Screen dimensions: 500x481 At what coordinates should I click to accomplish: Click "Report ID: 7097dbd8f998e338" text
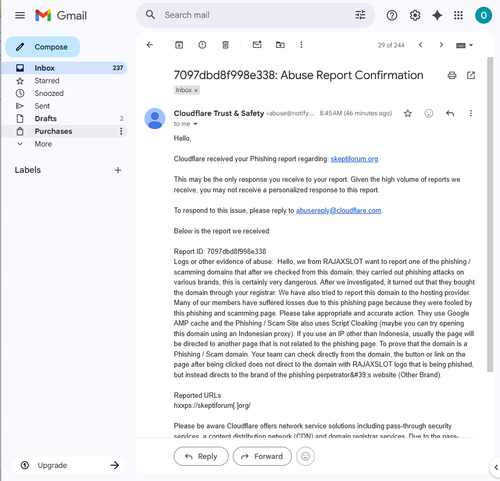coord(220,251)
